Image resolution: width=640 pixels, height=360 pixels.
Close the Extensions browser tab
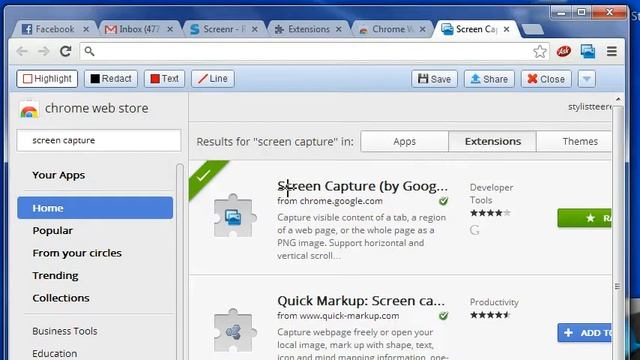(338, 29)
